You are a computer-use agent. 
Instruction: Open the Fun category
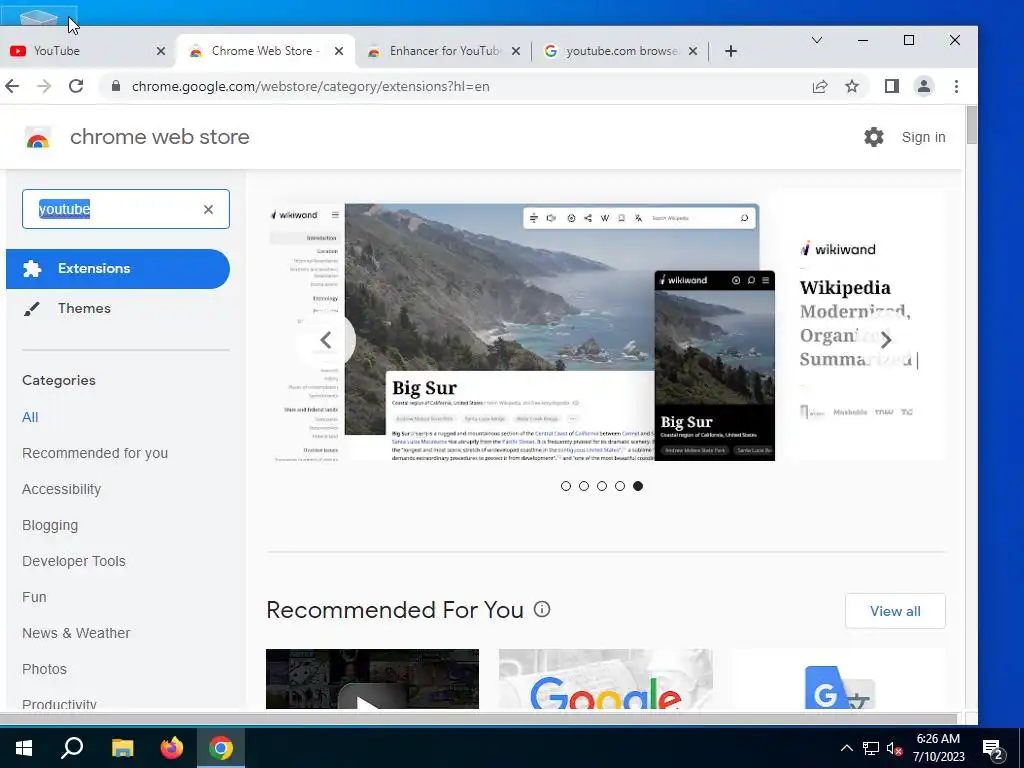(x=34, y=597)
